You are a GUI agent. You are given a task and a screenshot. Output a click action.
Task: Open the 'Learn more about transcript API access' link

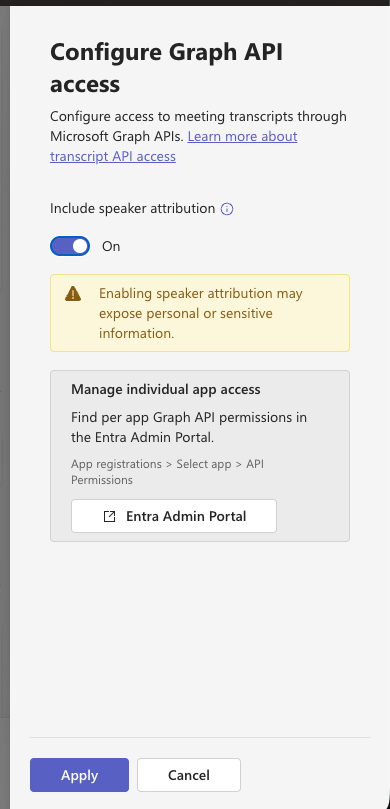point(174,146)
